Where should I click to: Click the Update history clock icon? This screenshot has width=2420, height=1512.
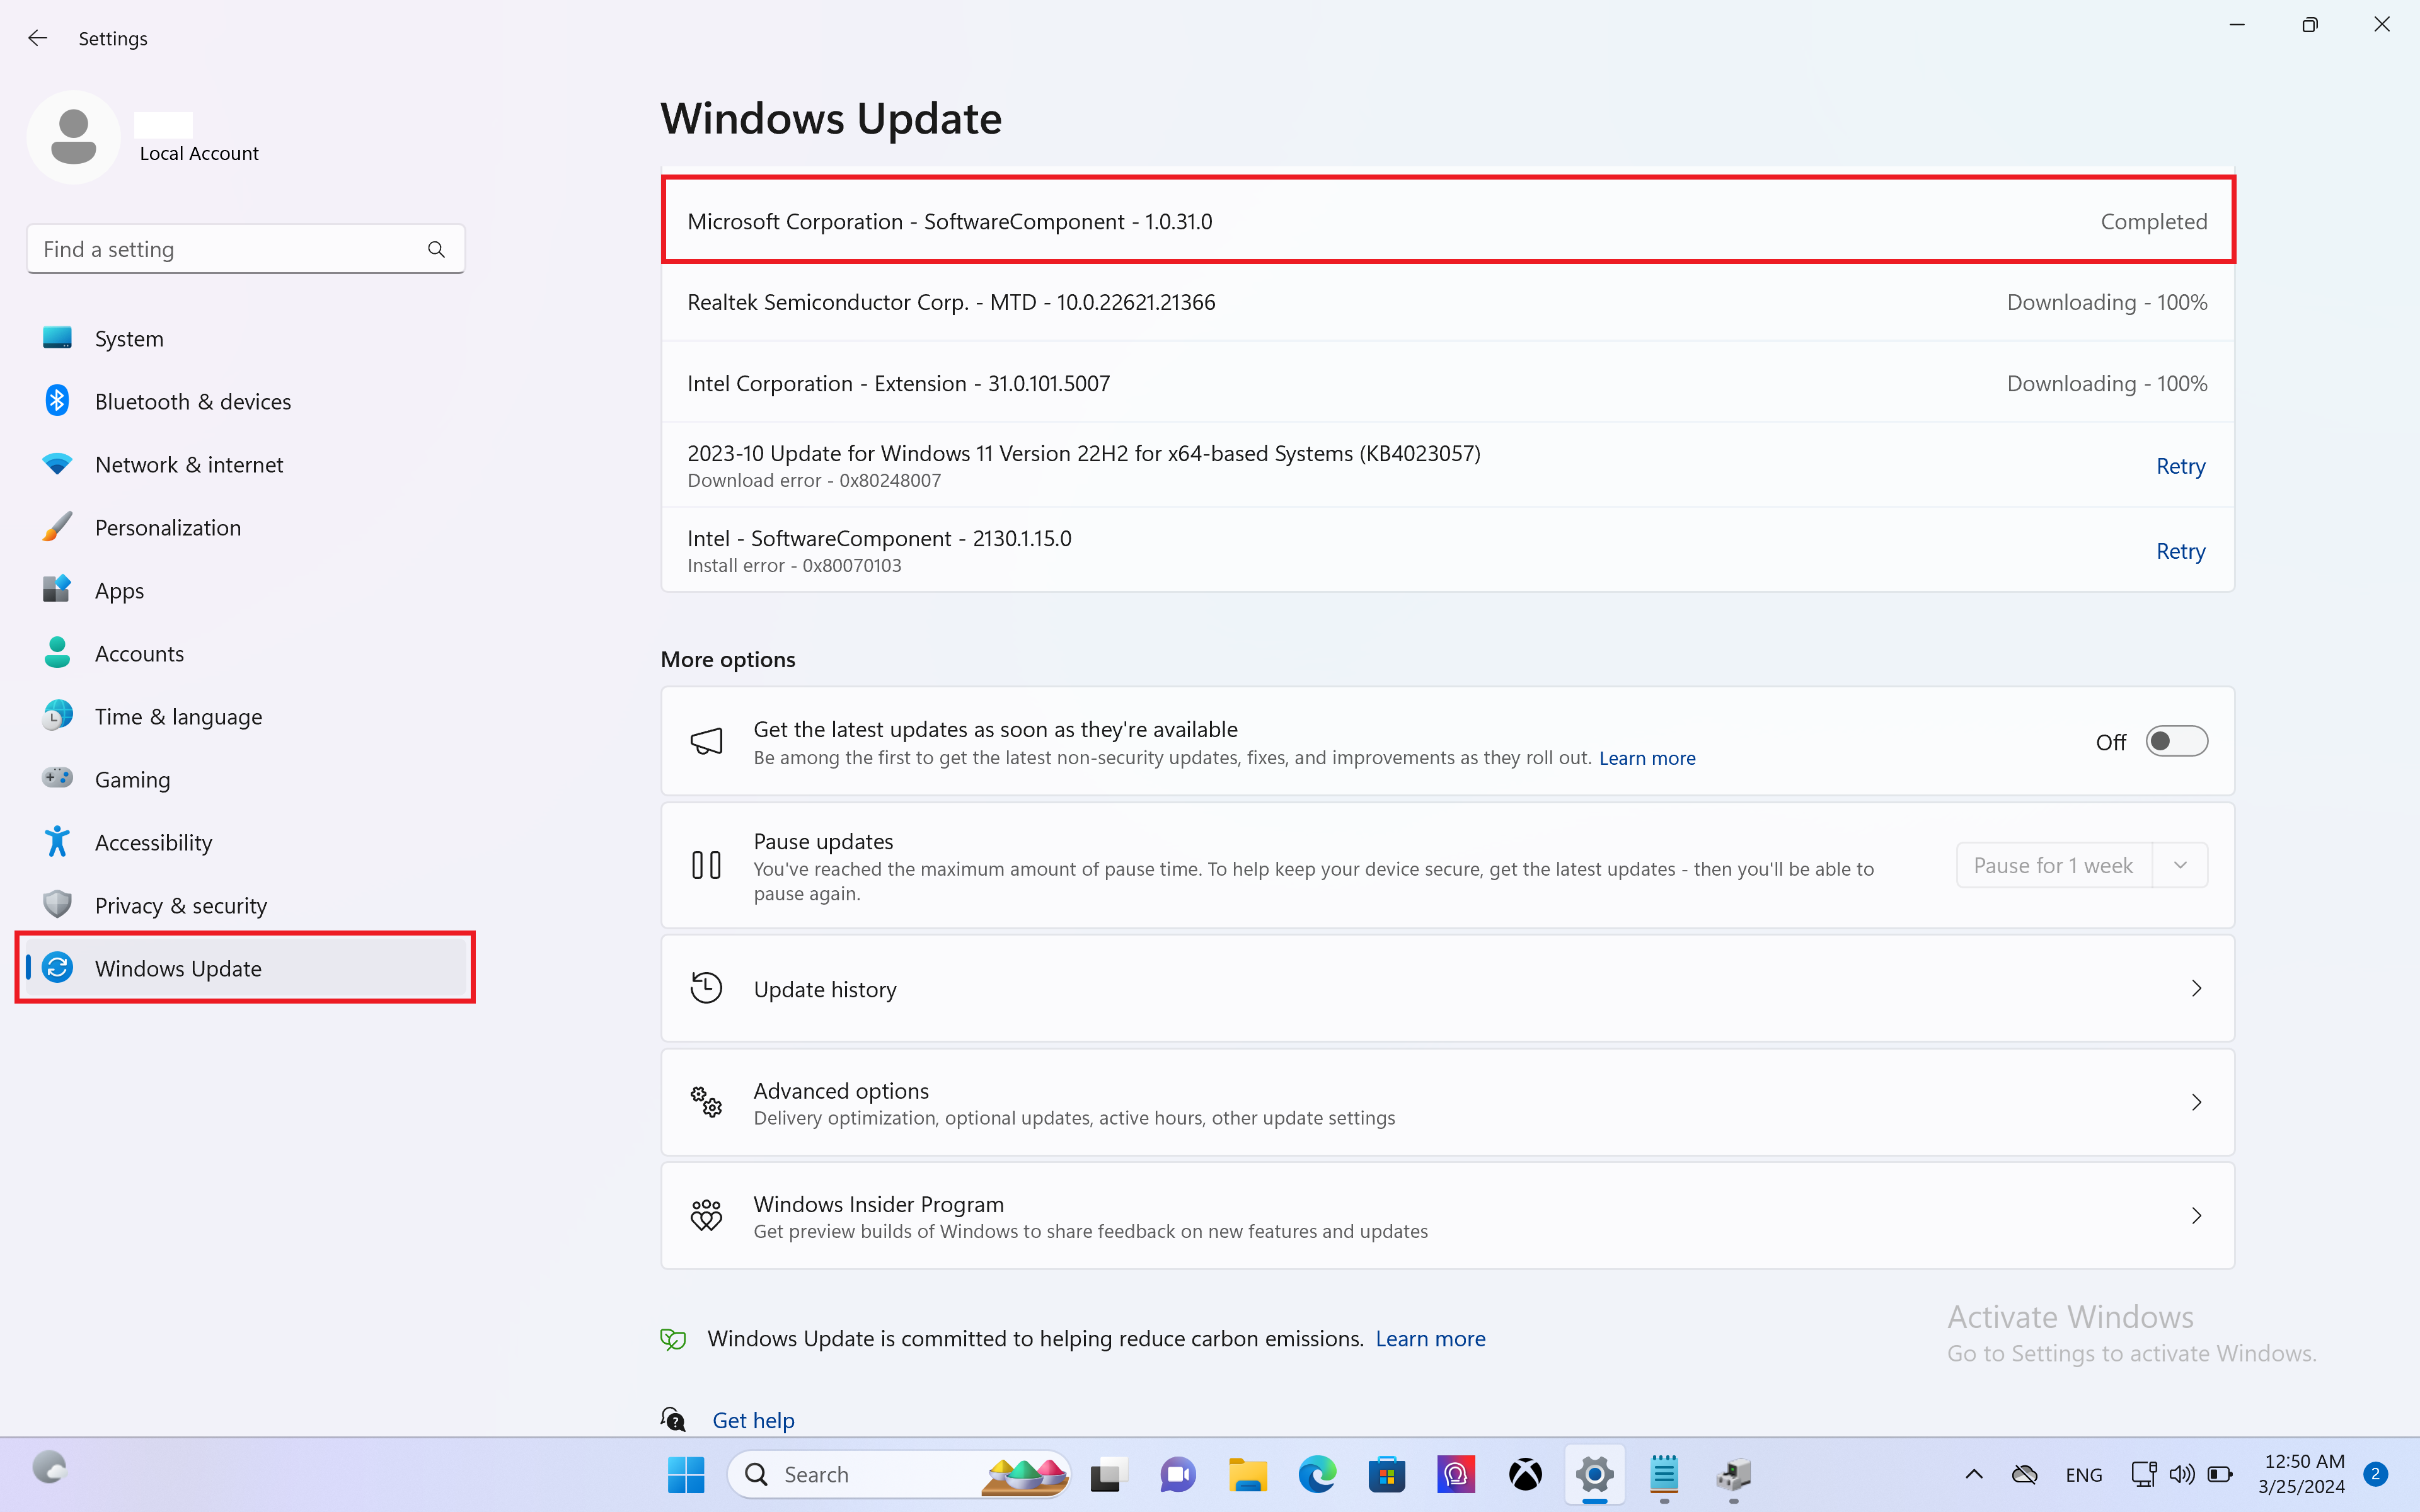click(x=706, y=988)
